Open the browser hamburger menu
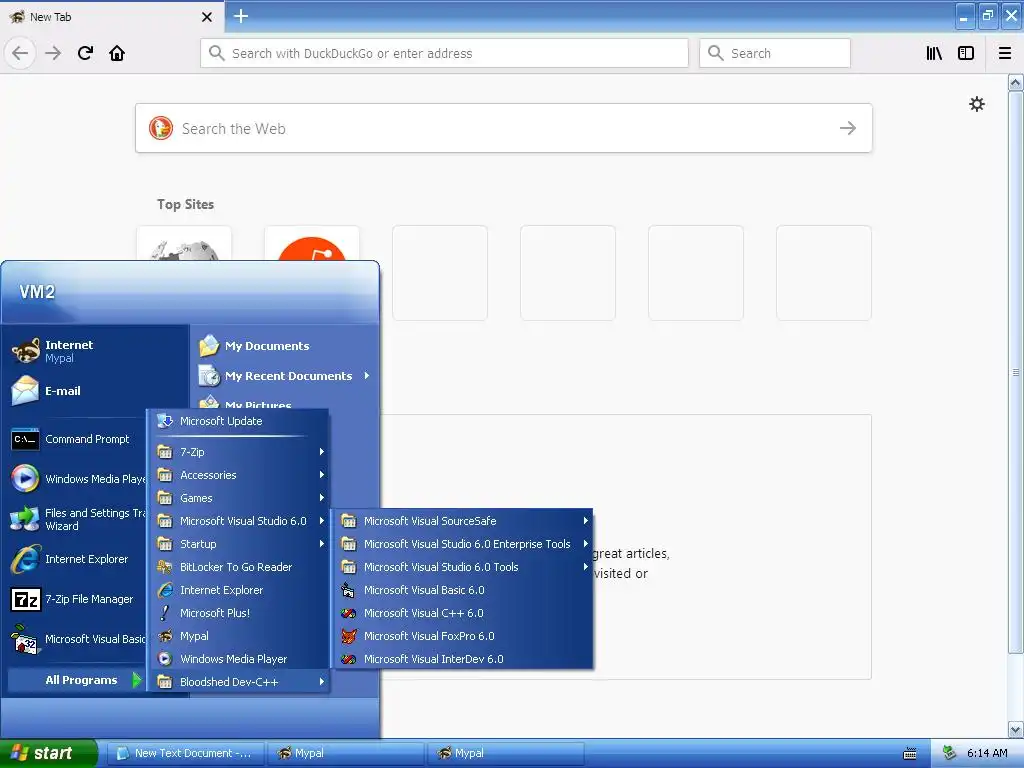The width and height of the screenshot is (1024, 768). (1005, 53)
